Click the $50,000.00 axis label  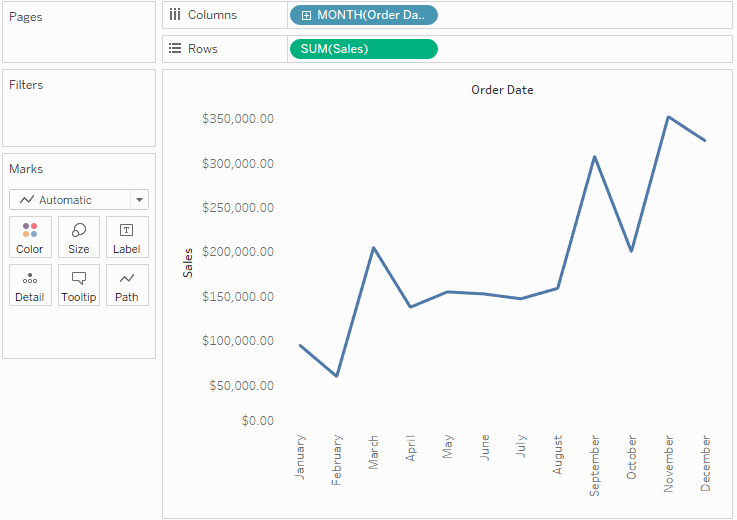click(x=242, y=386)
